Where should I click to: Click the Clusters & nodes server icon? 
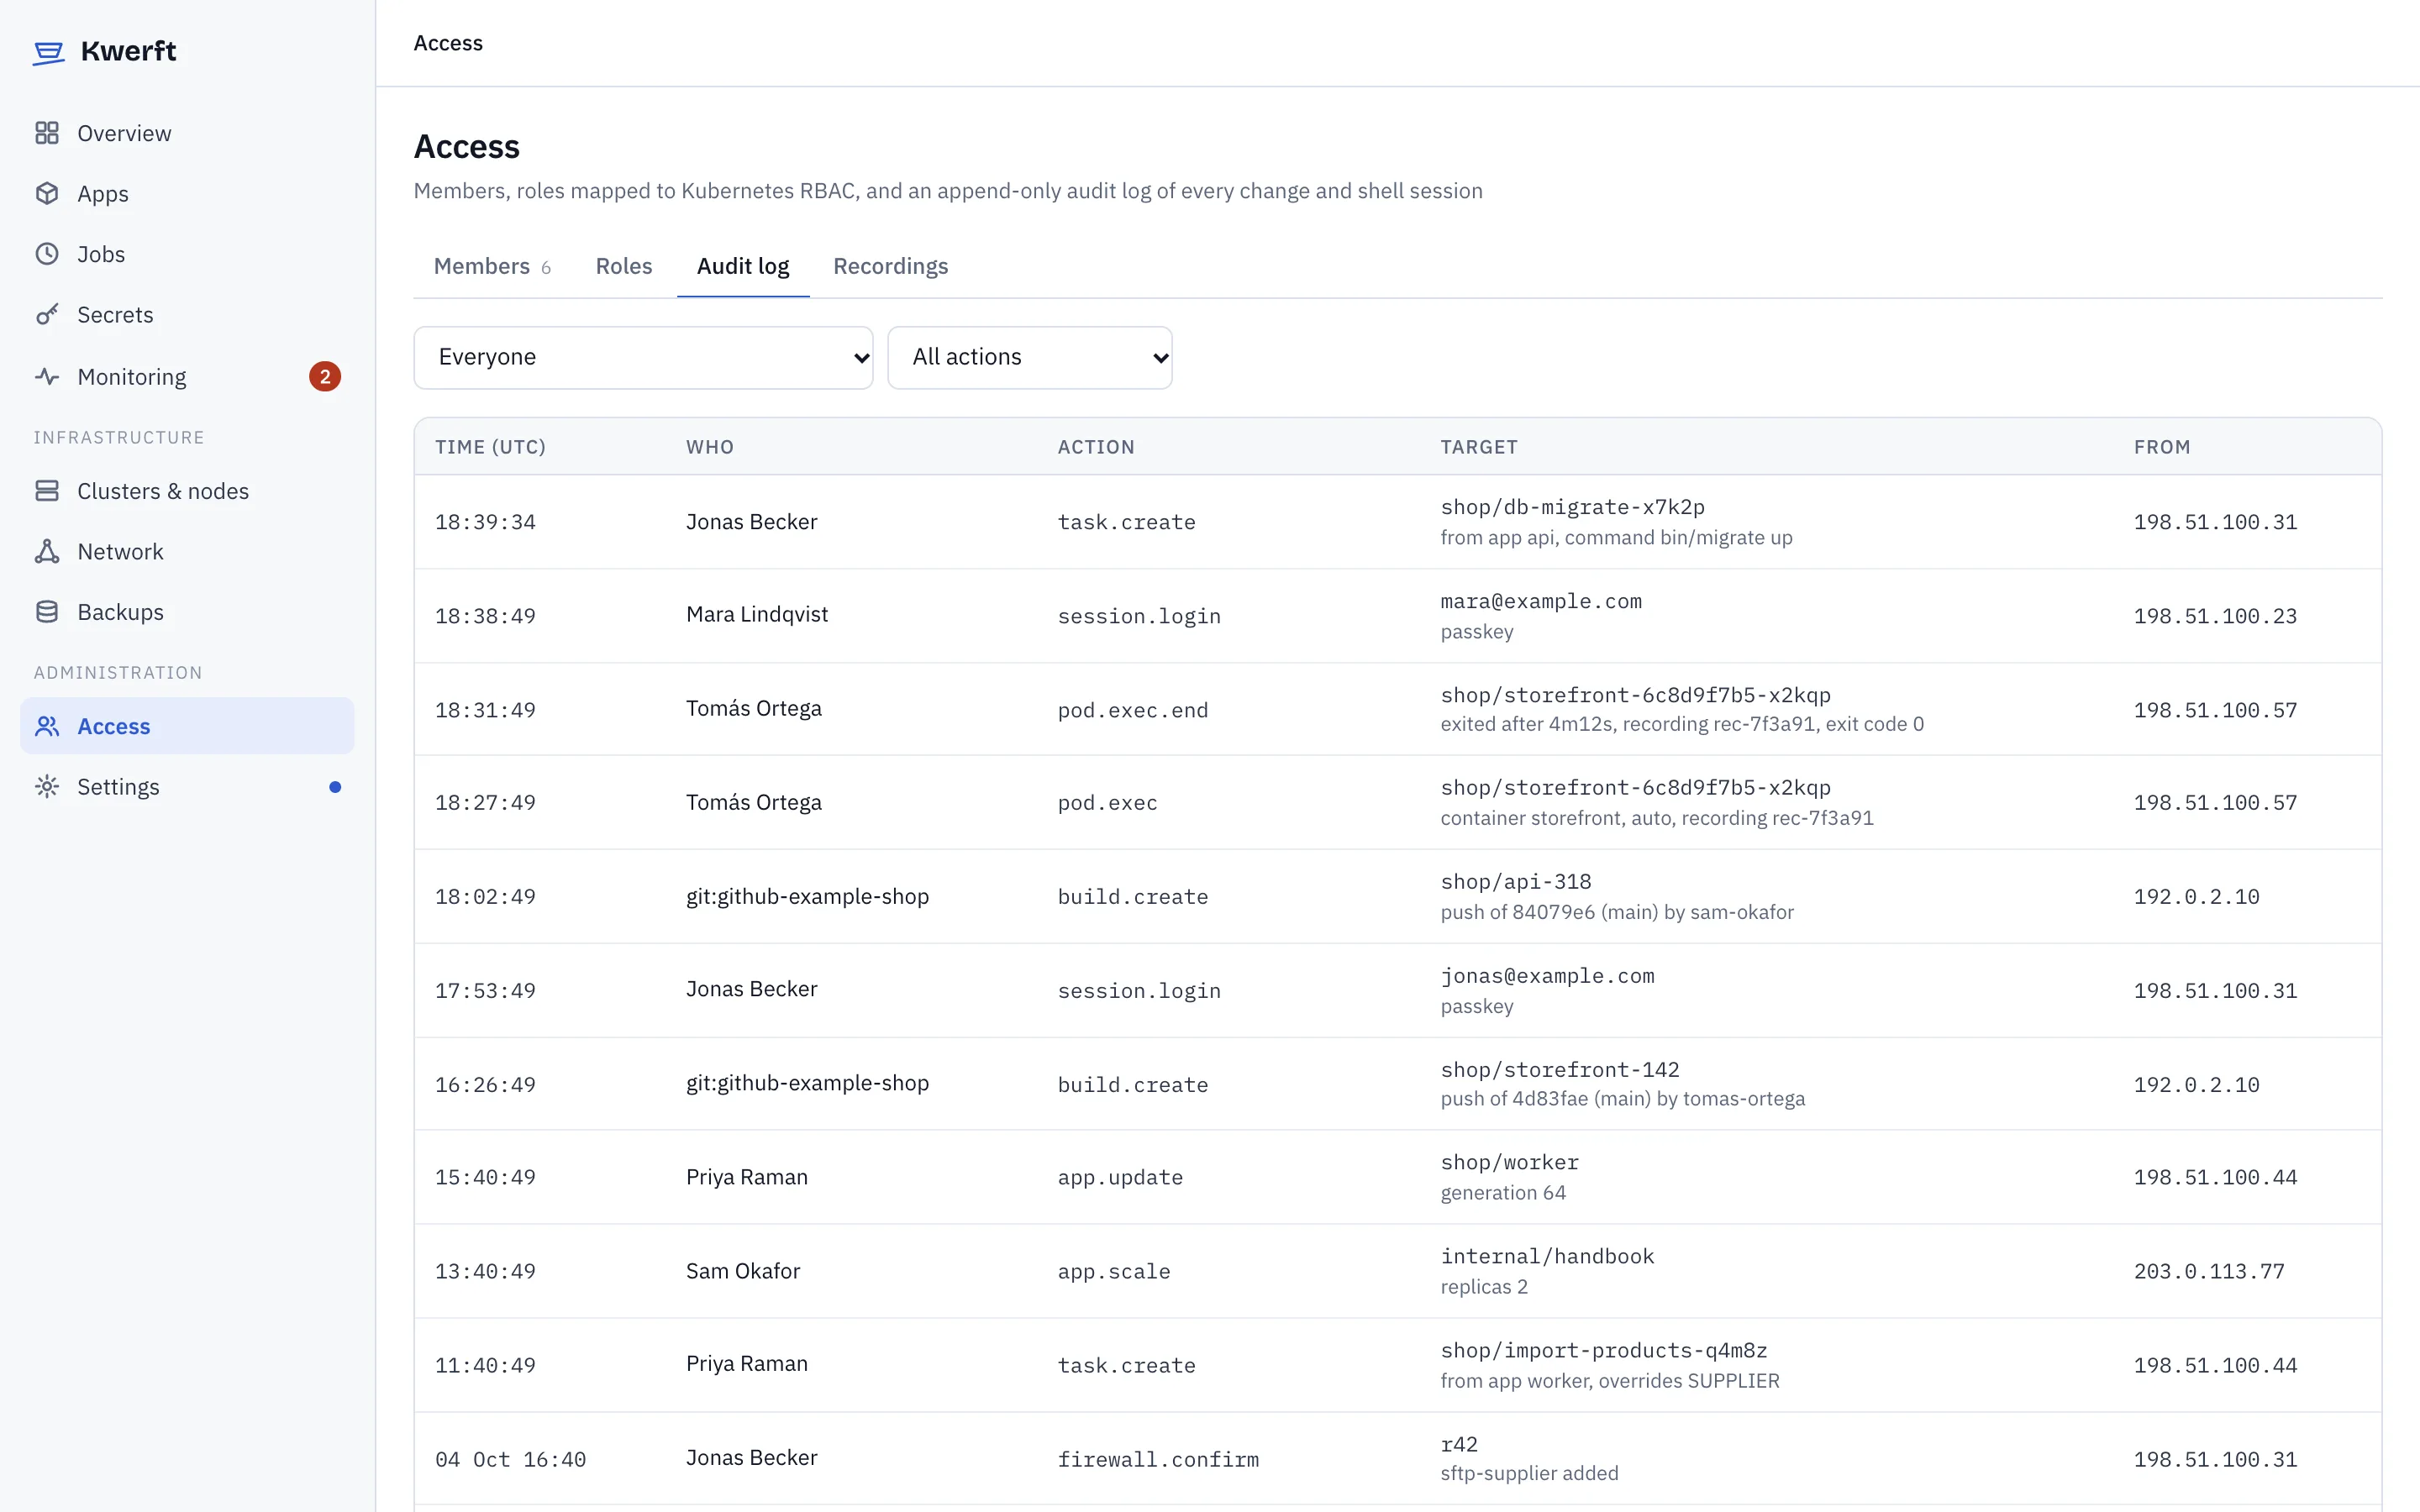pyautogui.click(x=47, y=491)
